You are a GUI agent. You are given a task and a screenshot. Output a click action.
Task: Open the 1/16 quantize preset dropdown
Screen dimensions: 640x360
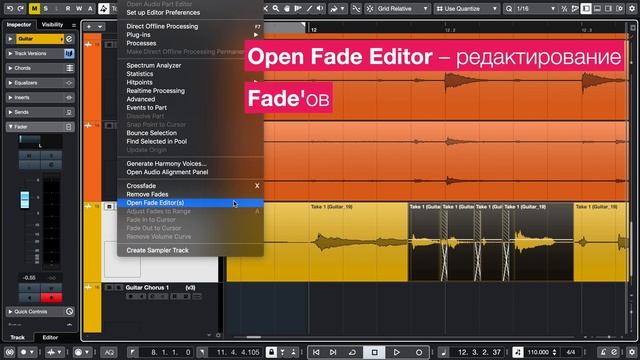(x=536, y=8)
